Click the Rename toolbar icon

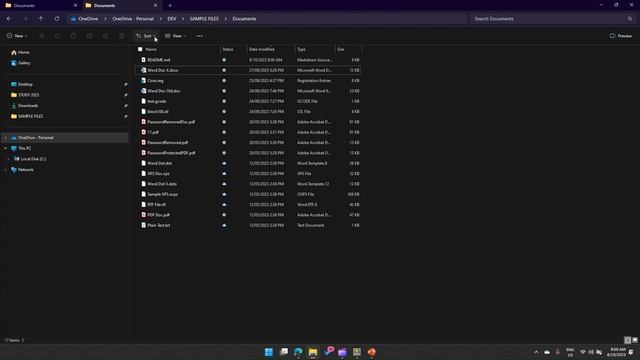click(89, 36)
